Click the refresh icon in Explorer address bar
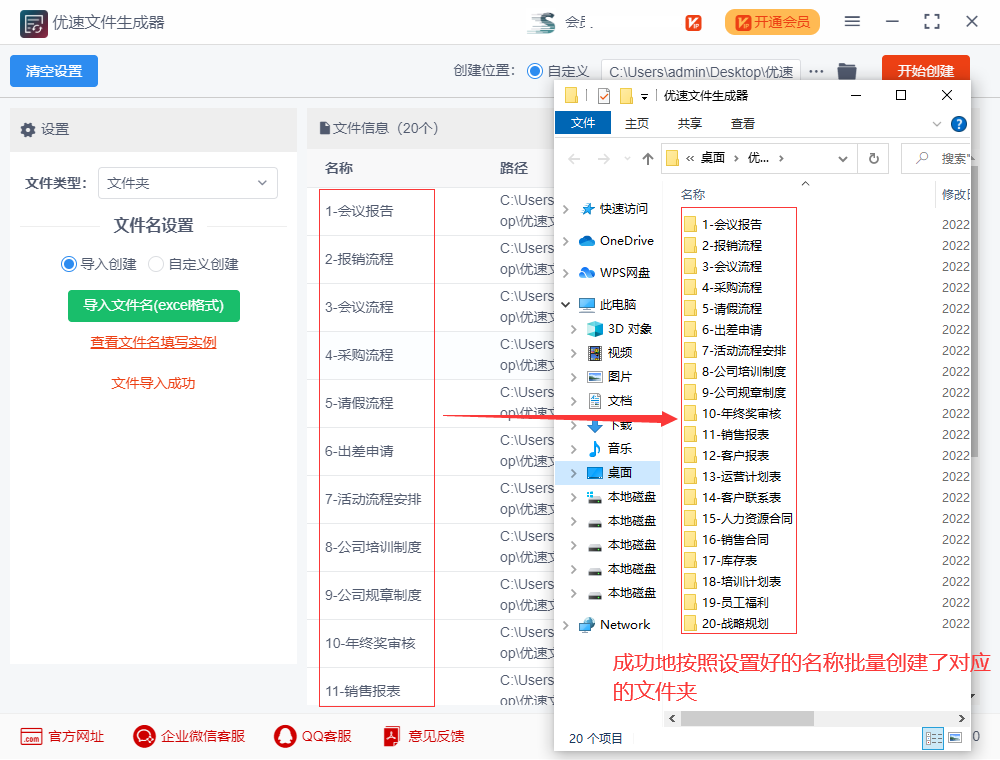Viewport: 1000px width, 760px height. click(x=871, y=159)
